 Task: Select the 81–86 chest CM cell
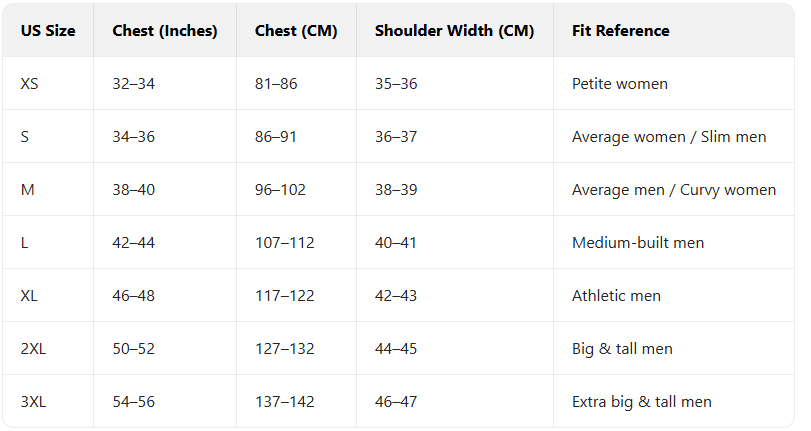(x=276, y=84)
